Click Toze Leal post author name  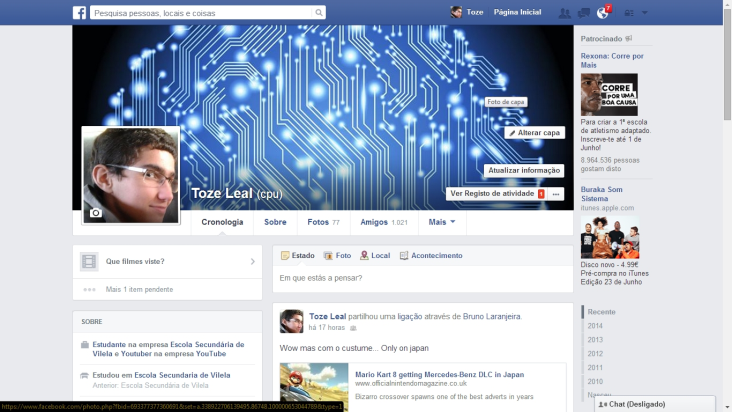(x=327, y=317)
